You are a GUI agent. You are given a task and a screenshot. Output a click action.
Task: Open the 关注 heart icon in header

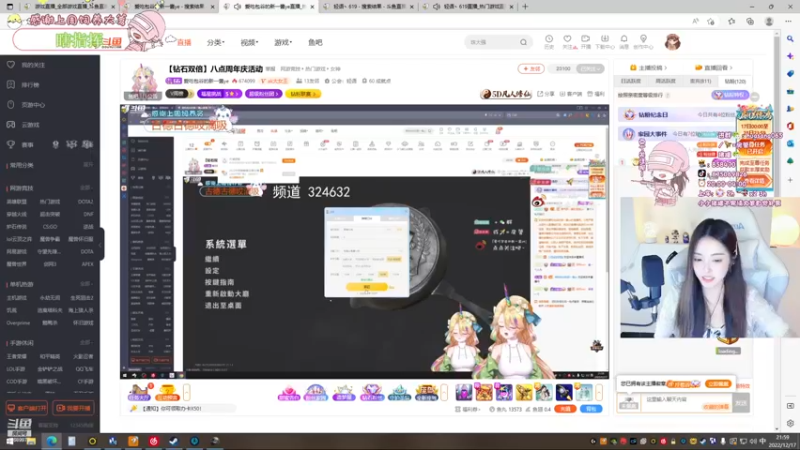tap(567, 42)
